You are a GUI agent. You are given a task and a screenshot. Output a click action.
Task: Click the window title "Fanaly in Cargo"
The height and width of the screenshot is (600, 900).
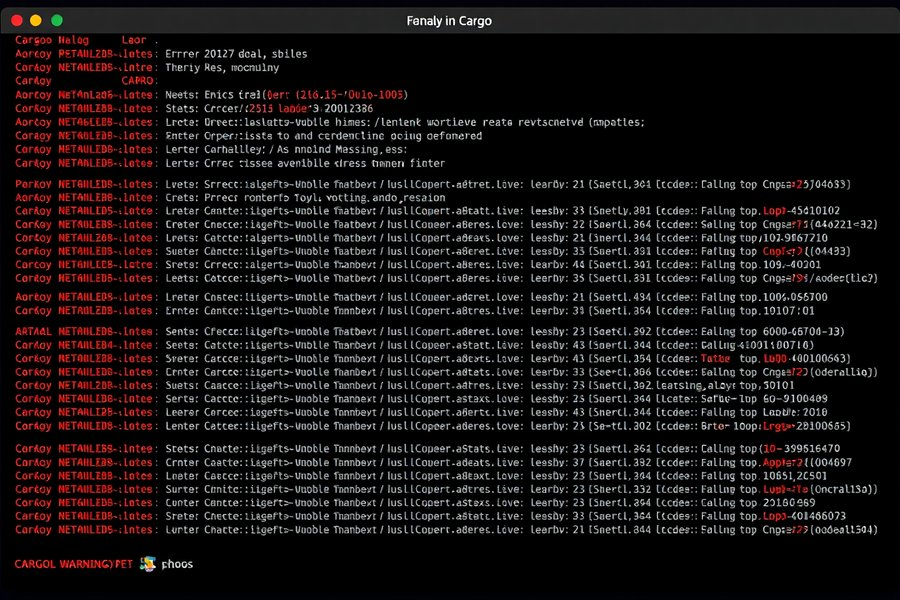(449, 21)
